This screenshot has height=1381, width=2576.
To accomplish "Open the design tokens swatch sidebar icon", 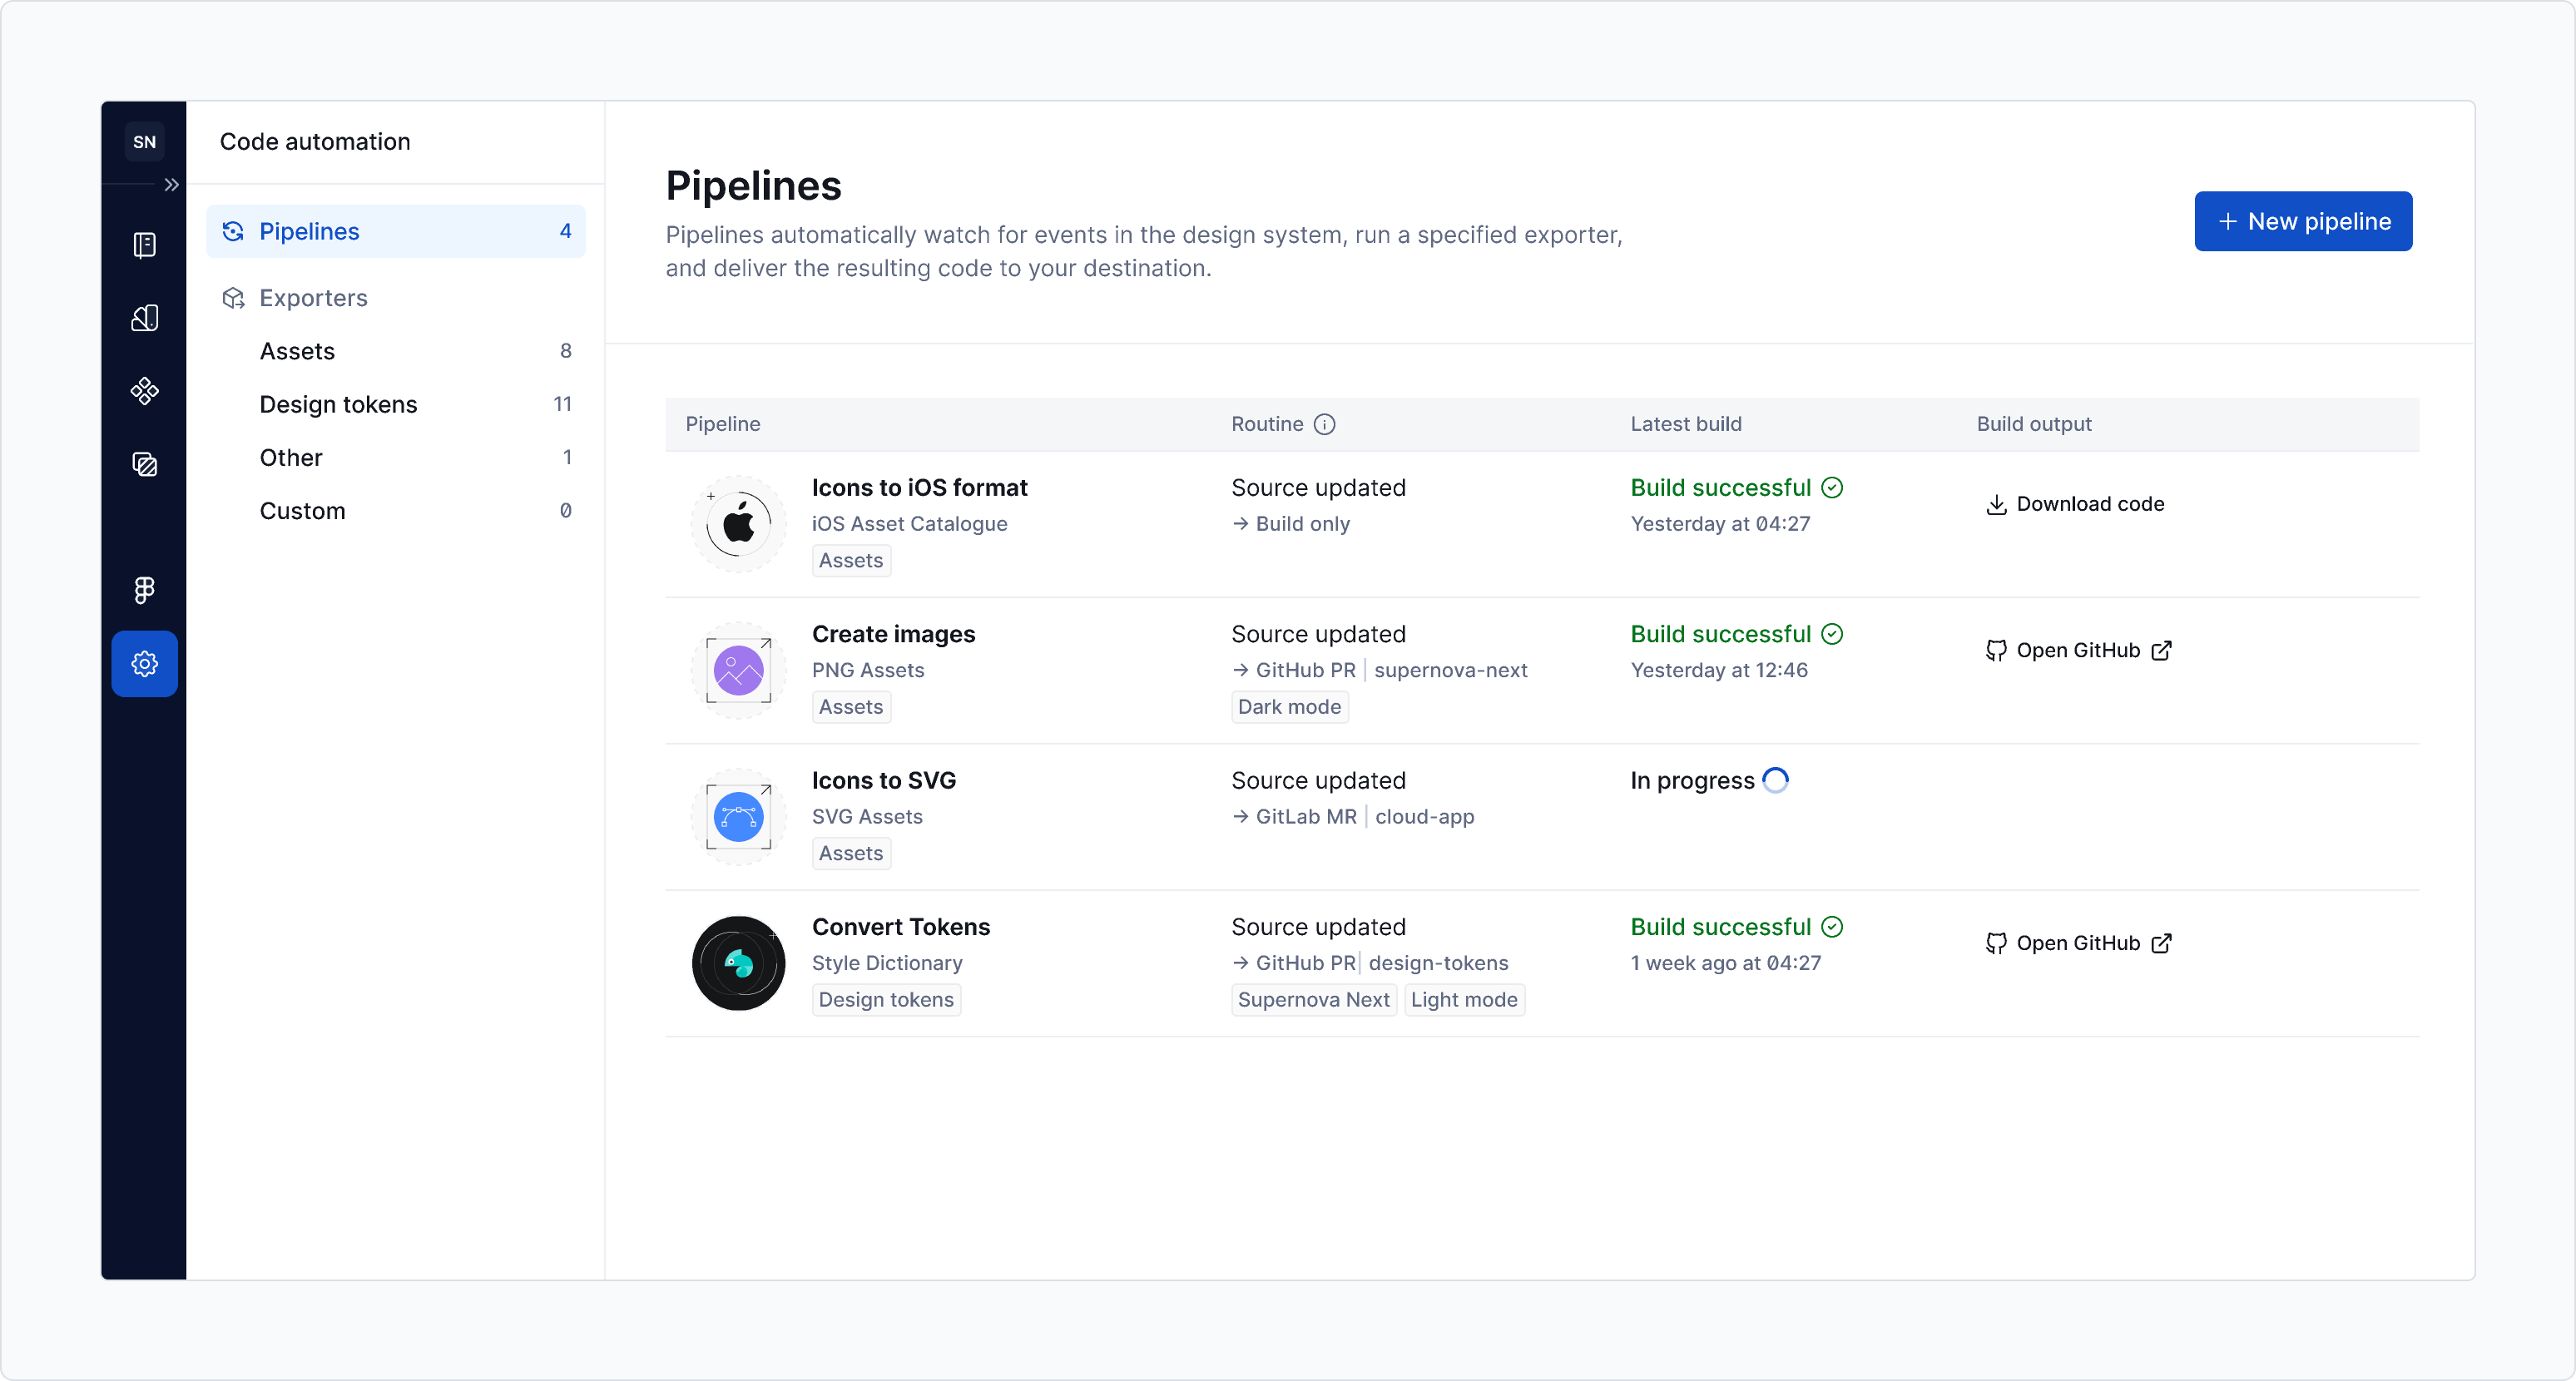I will (144, 318).
